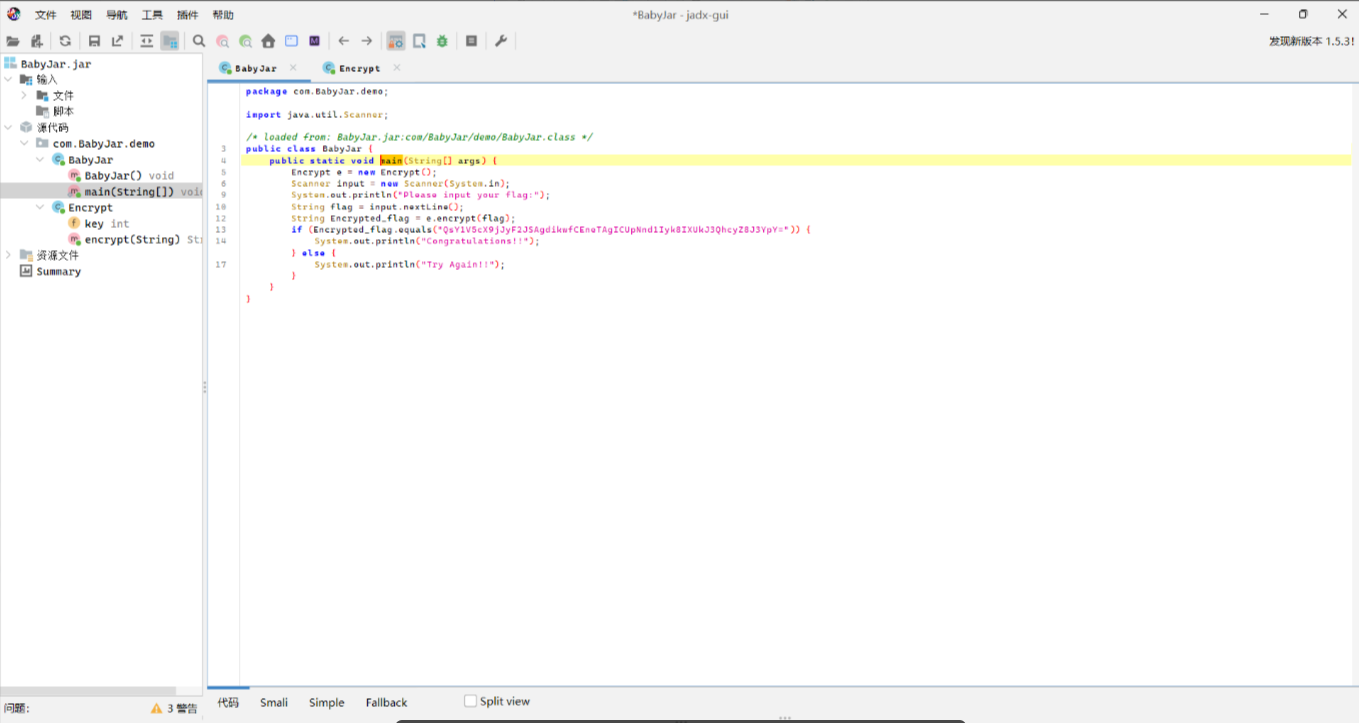
Task: Open text search magnifier icon
Action: tap(199, 41)
